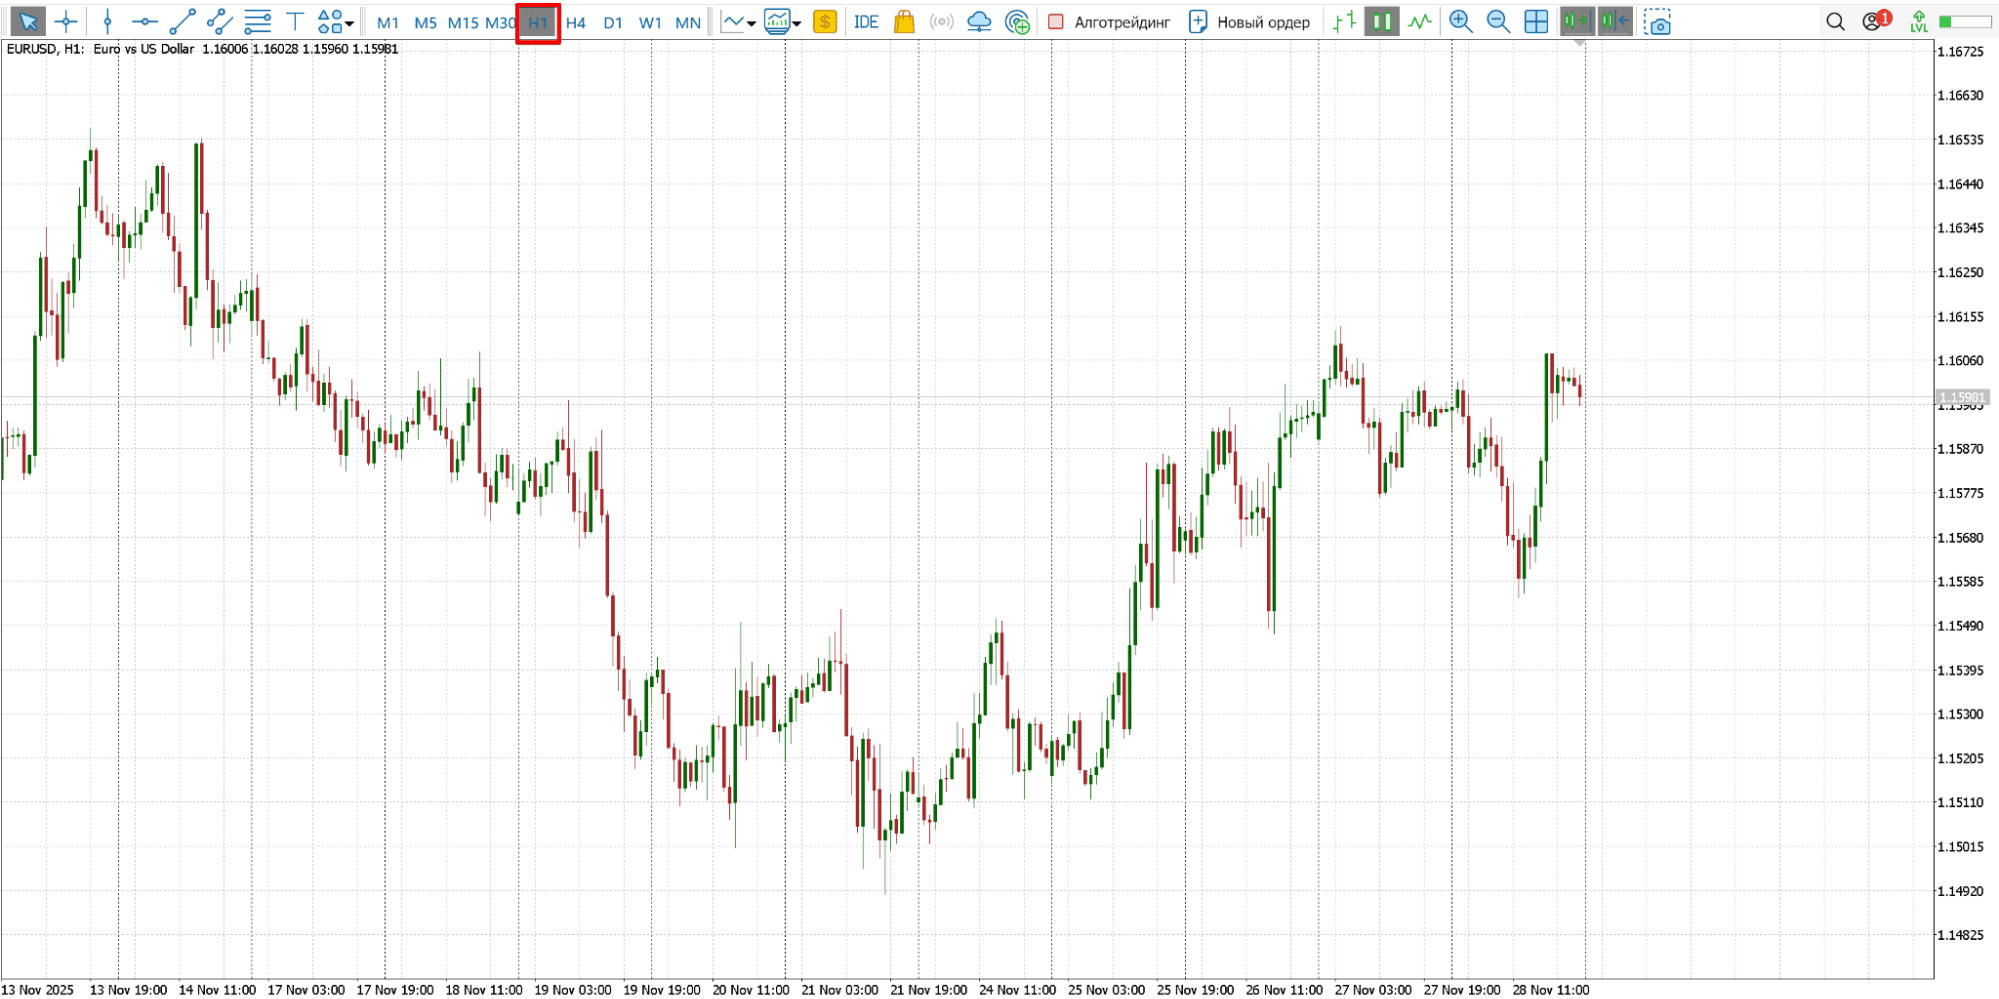Click the 21 Nov 03:00 time label

tap(839, 989)
